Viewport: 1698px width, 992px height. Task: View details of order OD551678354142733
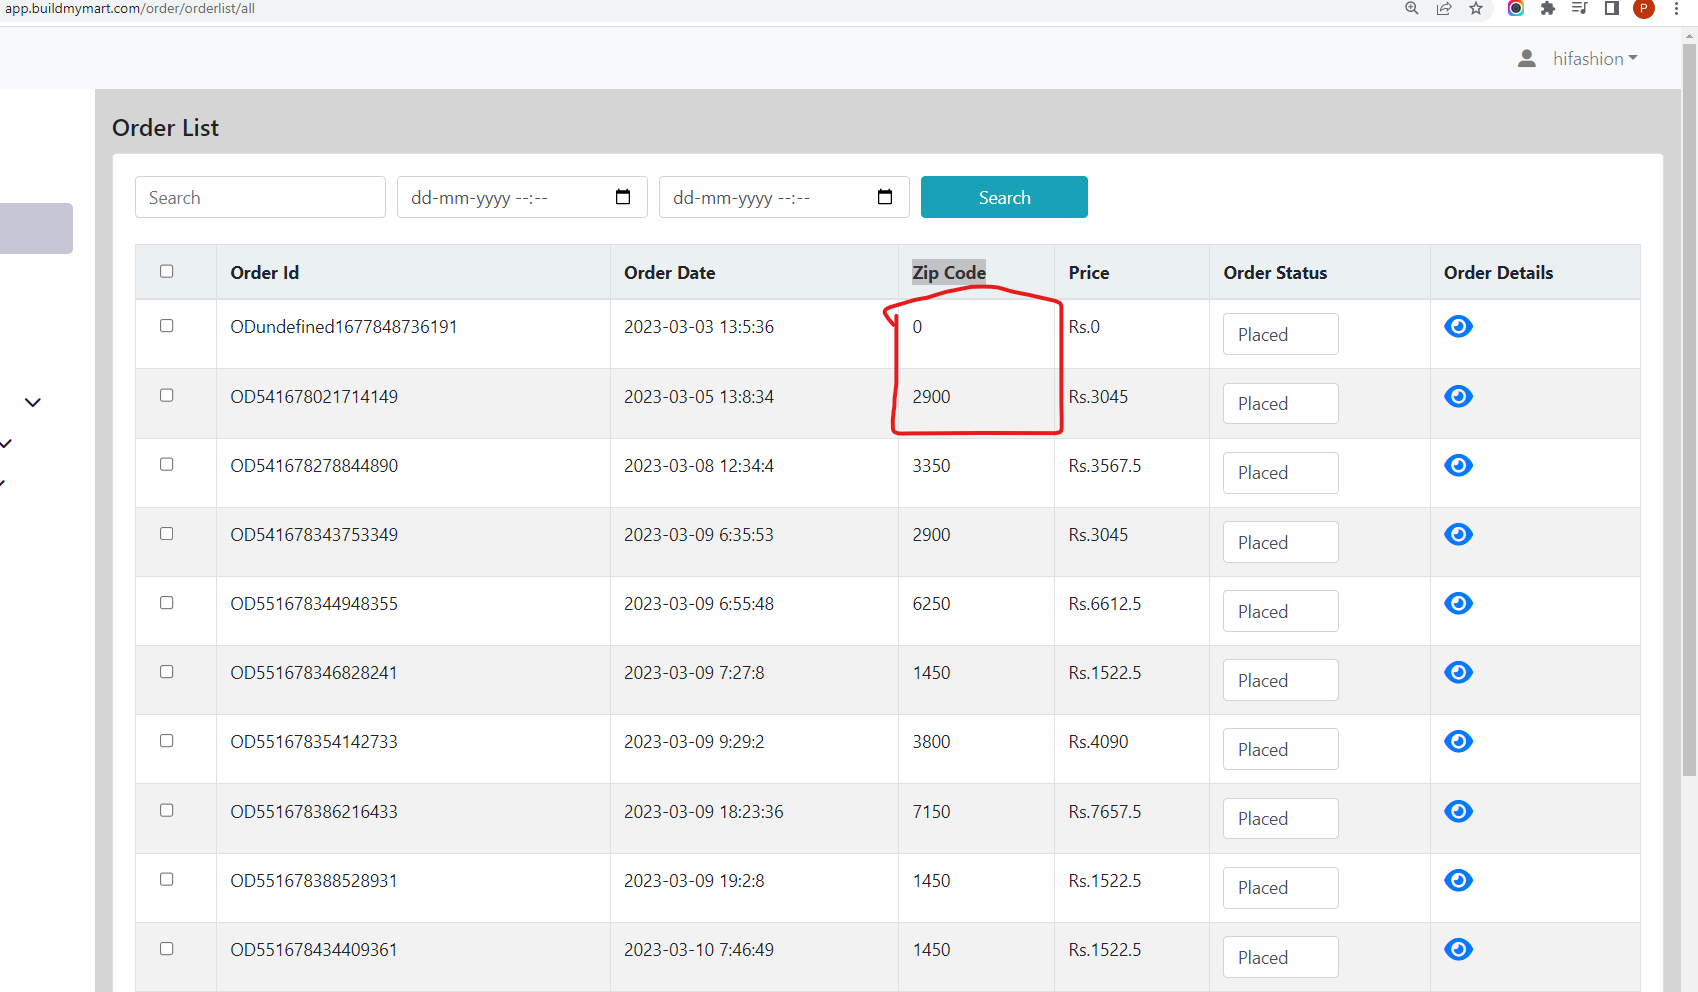pos(1458,741)
